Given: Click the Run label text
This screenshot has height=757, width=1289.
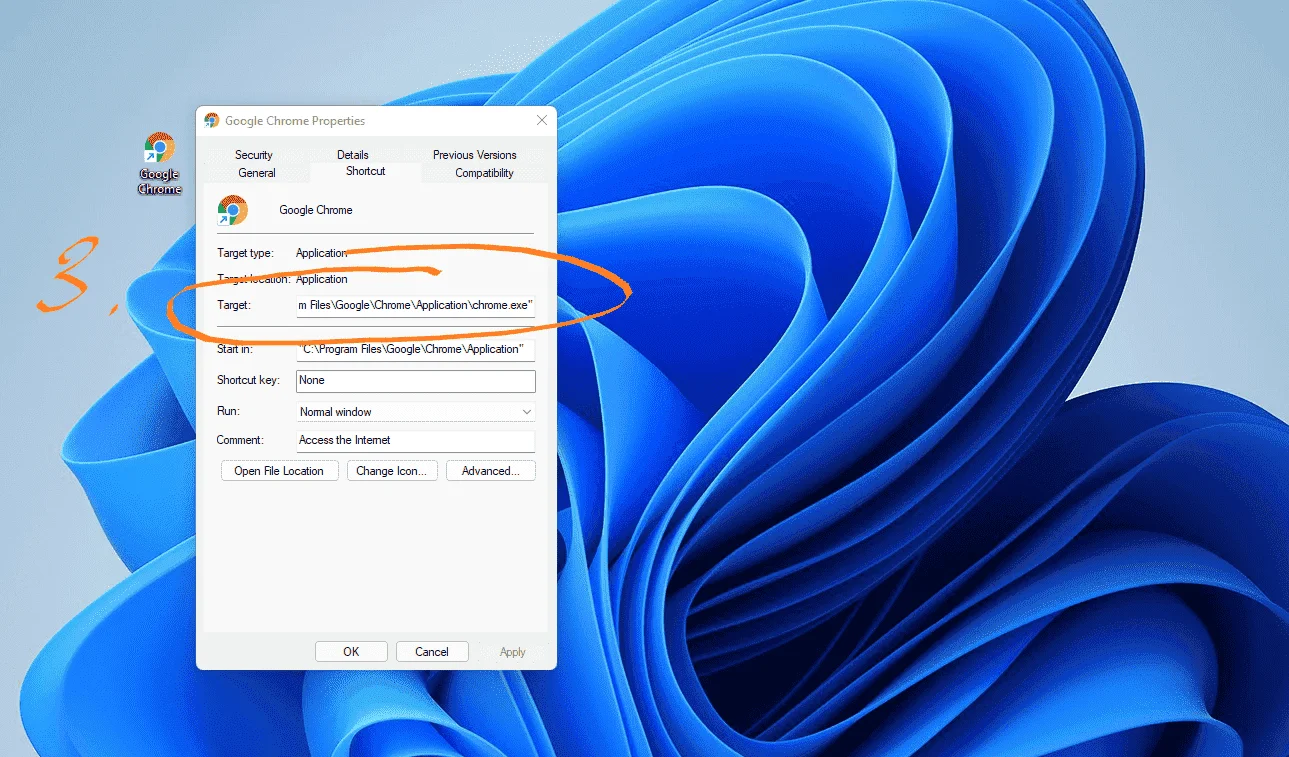Looking at the screenshot, I should point(228,411).
